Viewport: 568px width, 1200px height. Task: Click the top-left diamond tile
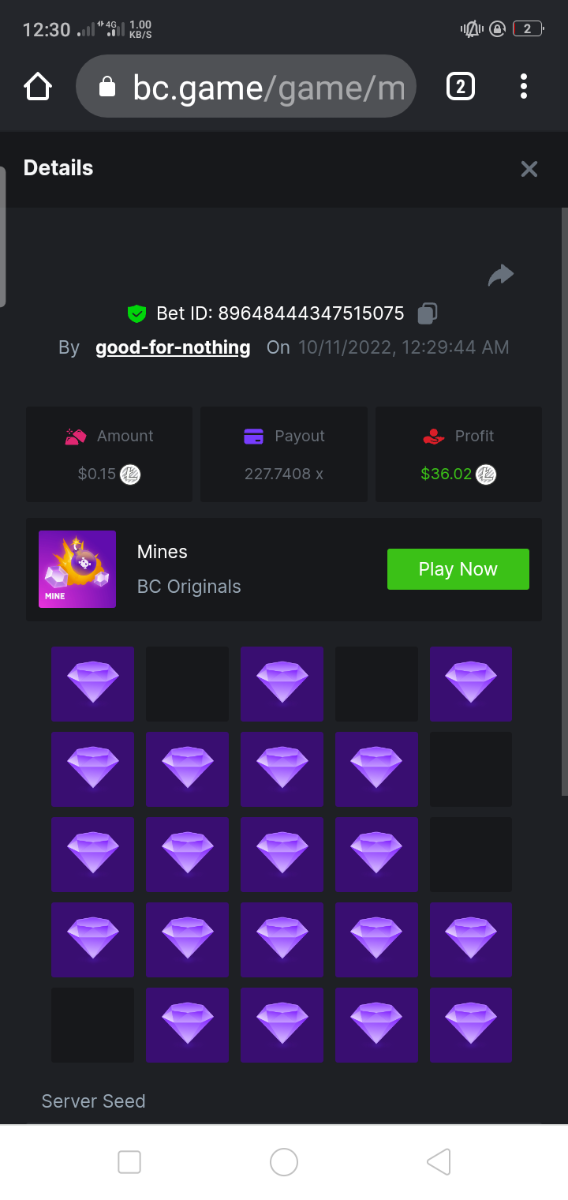(93, 684)
